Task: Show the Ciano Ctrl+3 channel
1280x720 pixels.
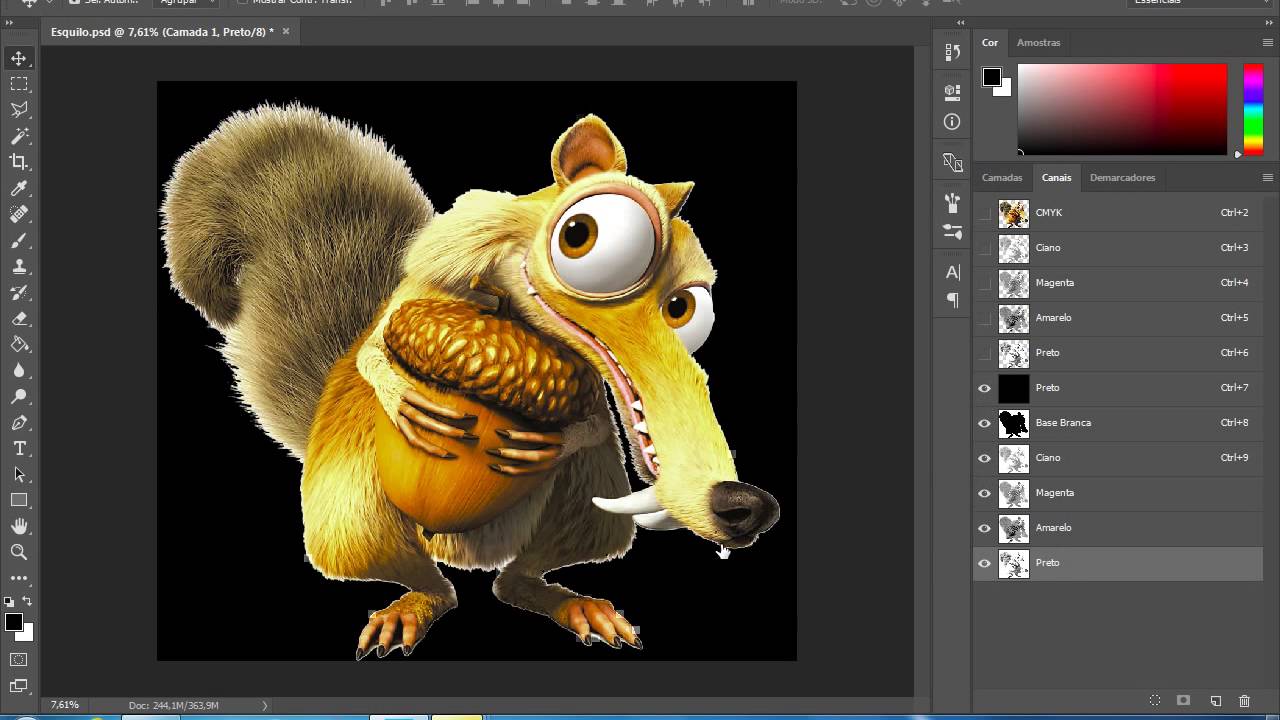Action: point(985,248)
